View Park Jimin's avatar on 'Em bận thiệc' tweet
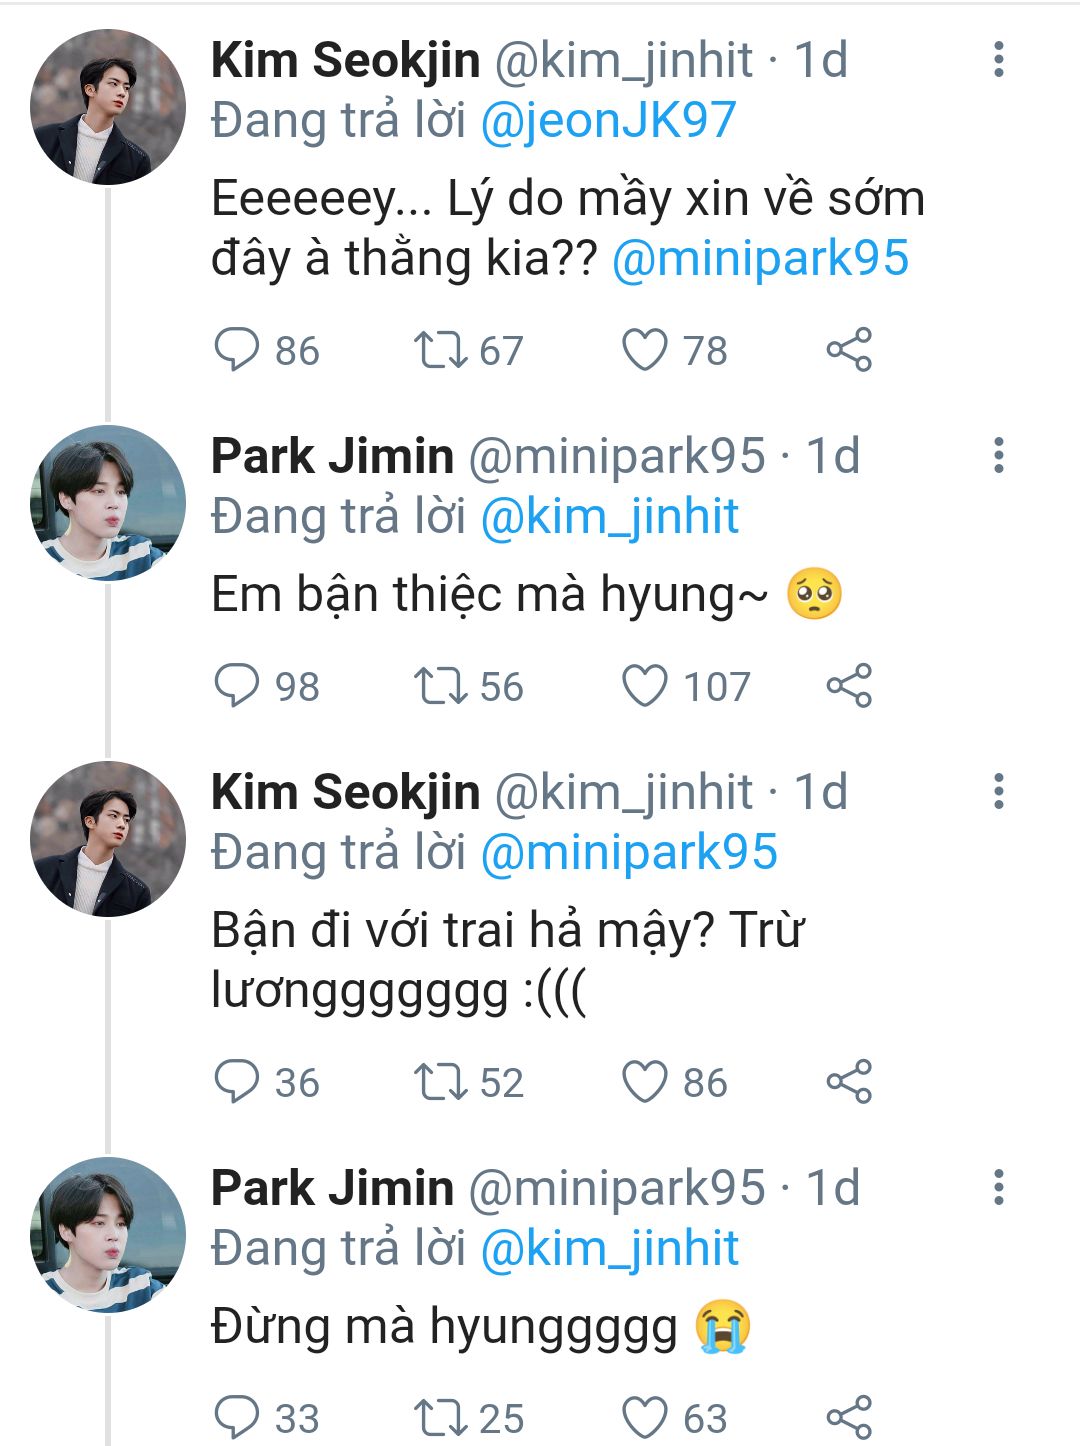1080x1446 pixels. [108, 503]
